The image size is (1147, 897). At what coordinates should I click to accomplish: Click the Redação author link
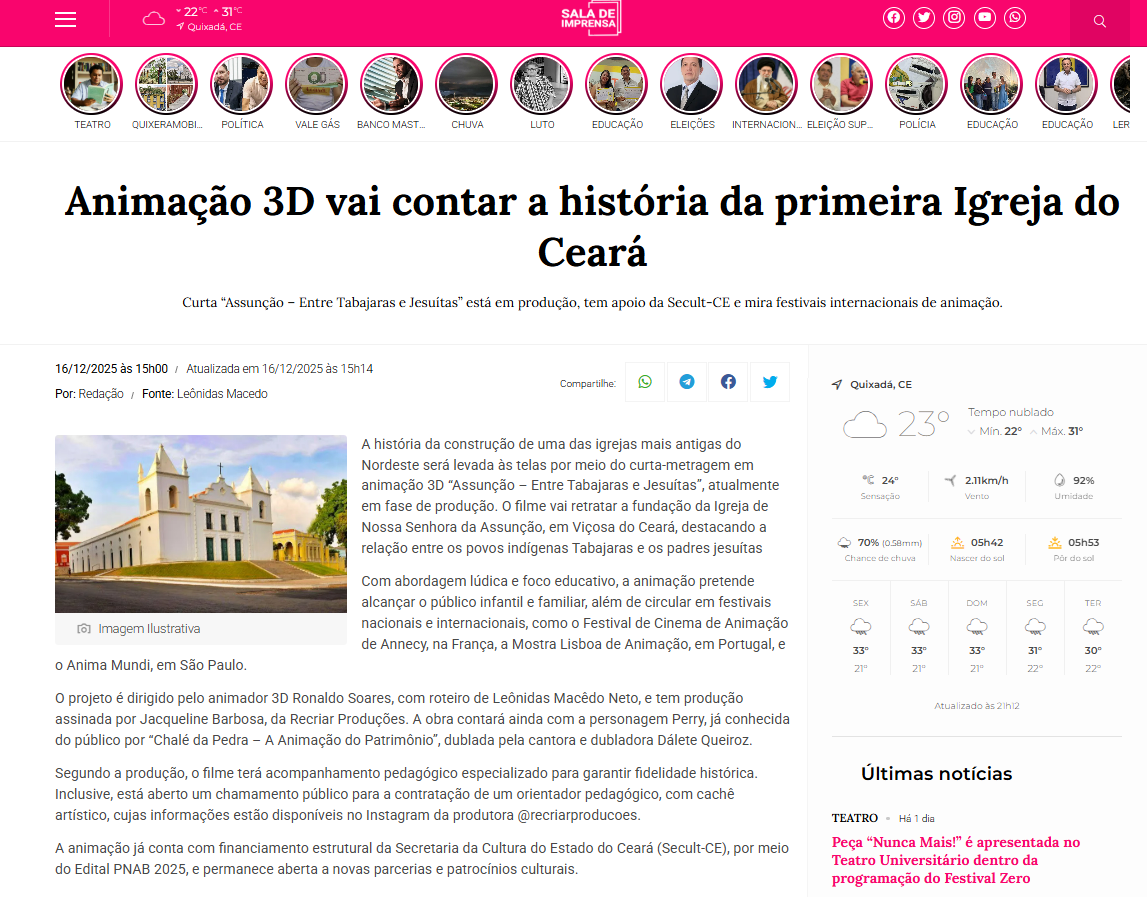click(101, 394)
